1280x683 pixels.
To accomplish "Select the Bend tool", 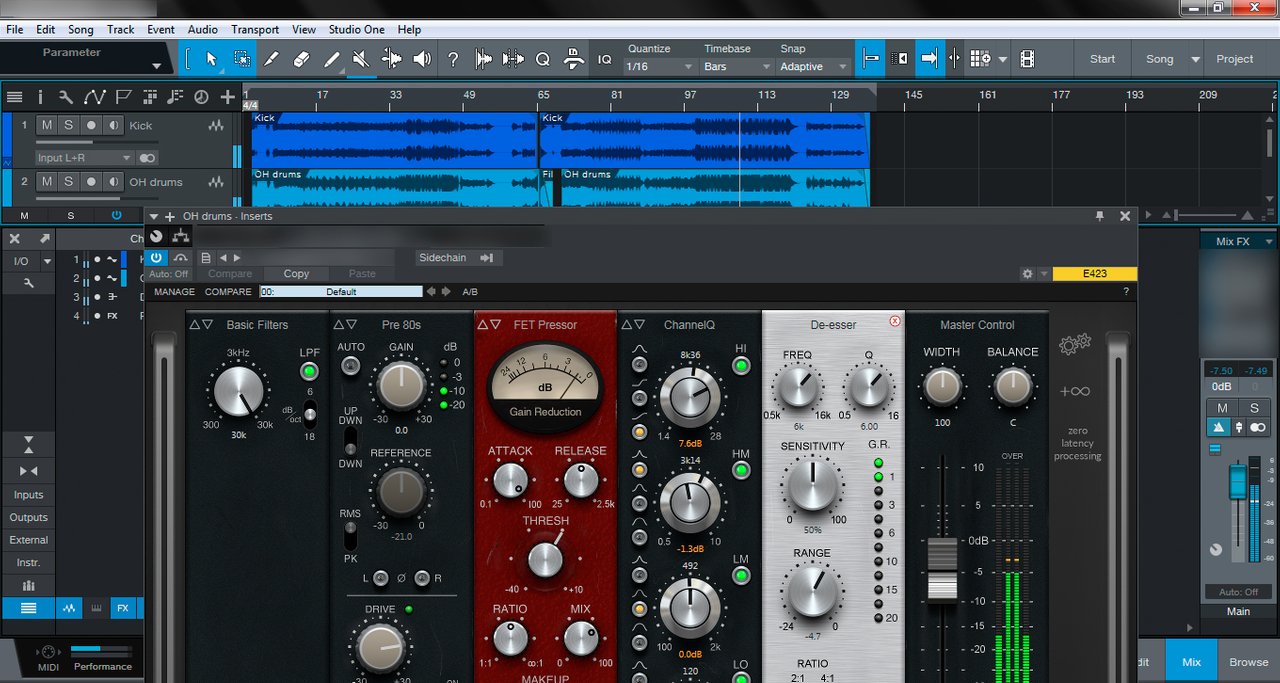I will point(392,59).
